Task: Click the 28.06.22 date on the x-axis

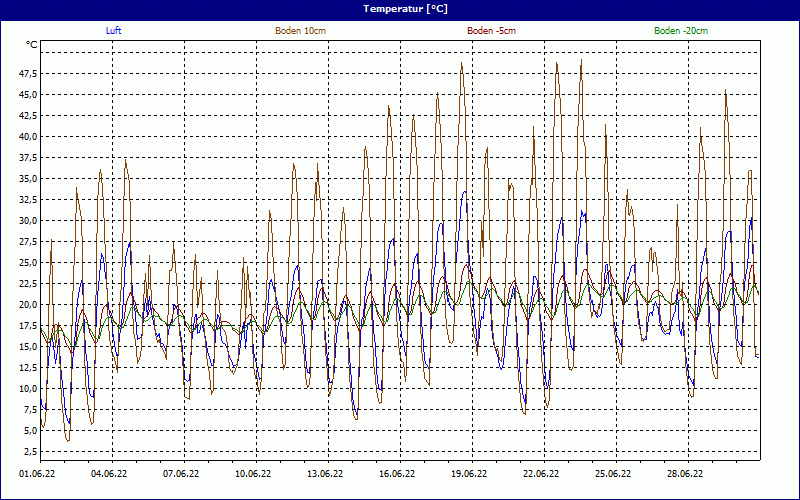Action: pyautogui.click(x=685, y=474)
